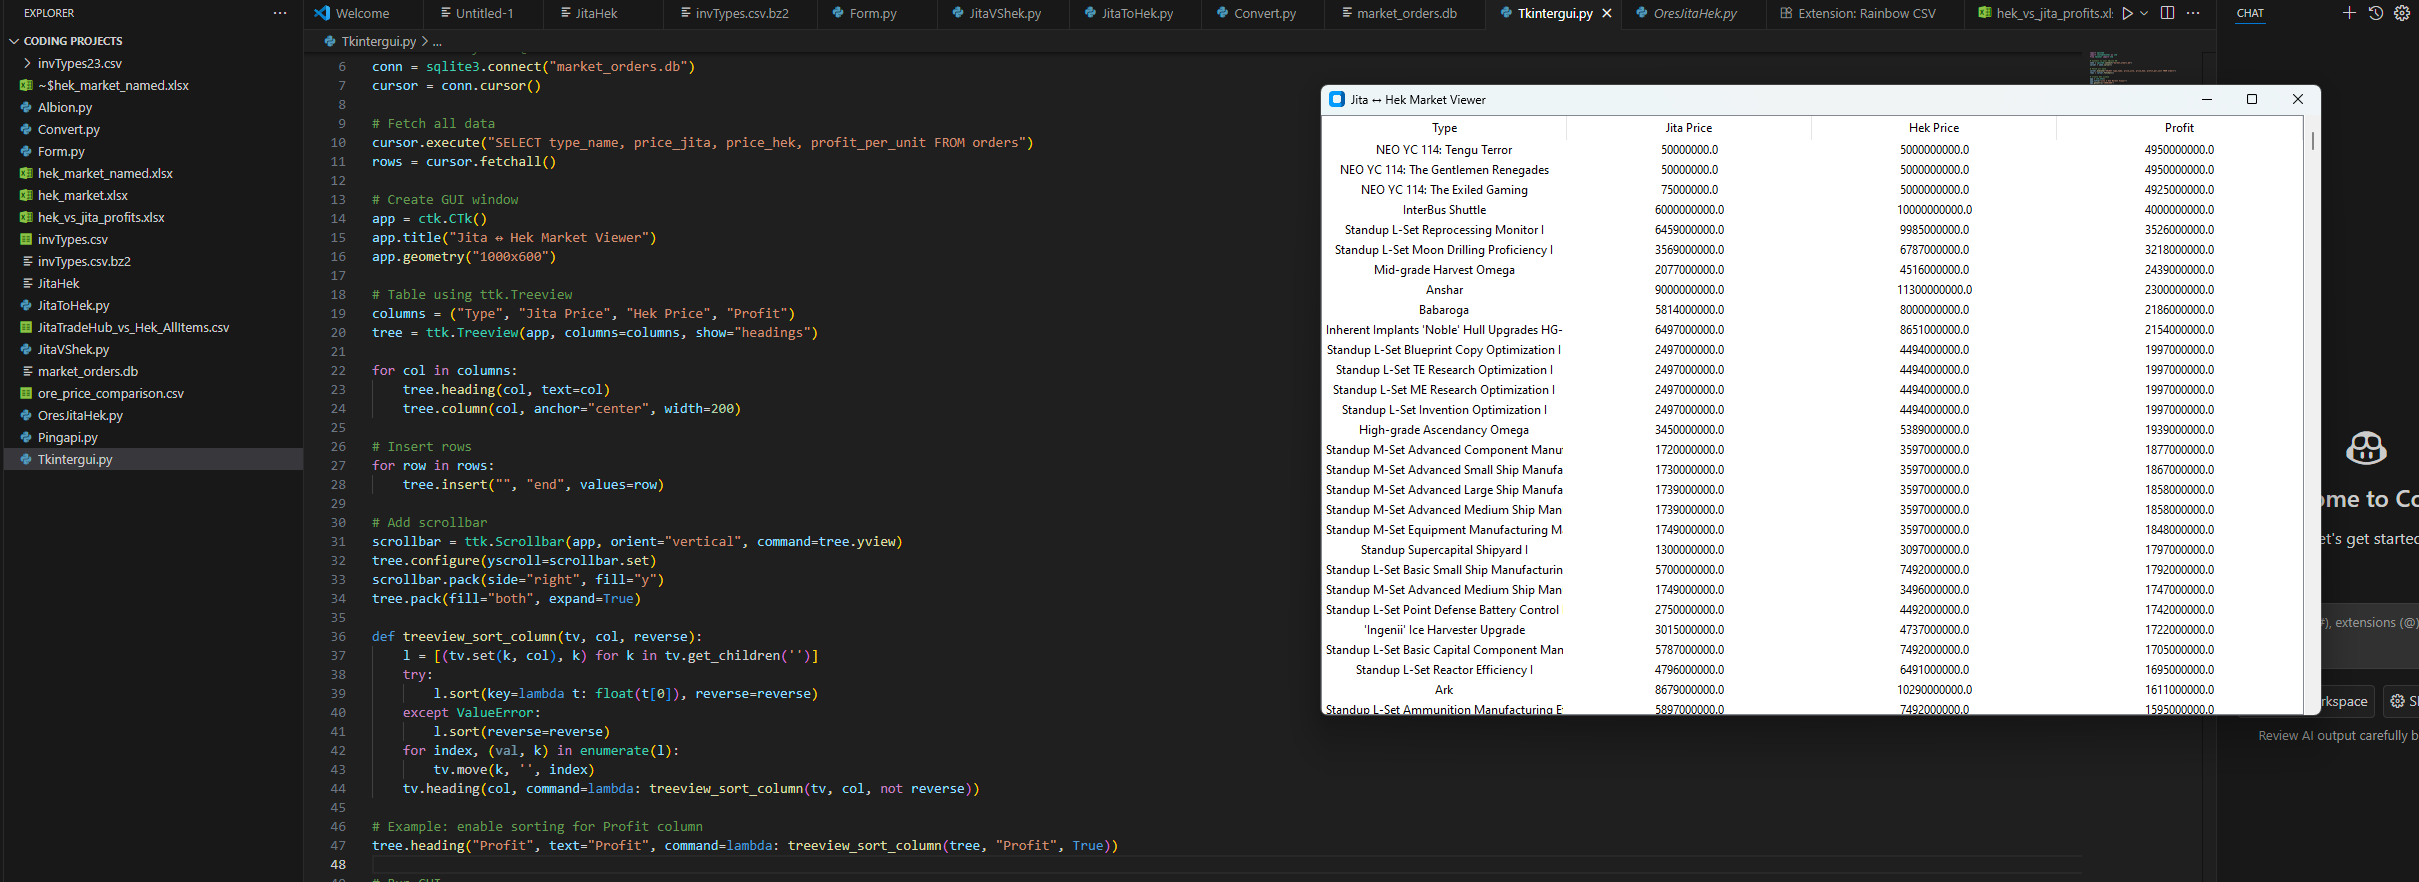2419x882 pixels.
Task: Sort table by the Profit column header
Action: [x=2178, y=128]
